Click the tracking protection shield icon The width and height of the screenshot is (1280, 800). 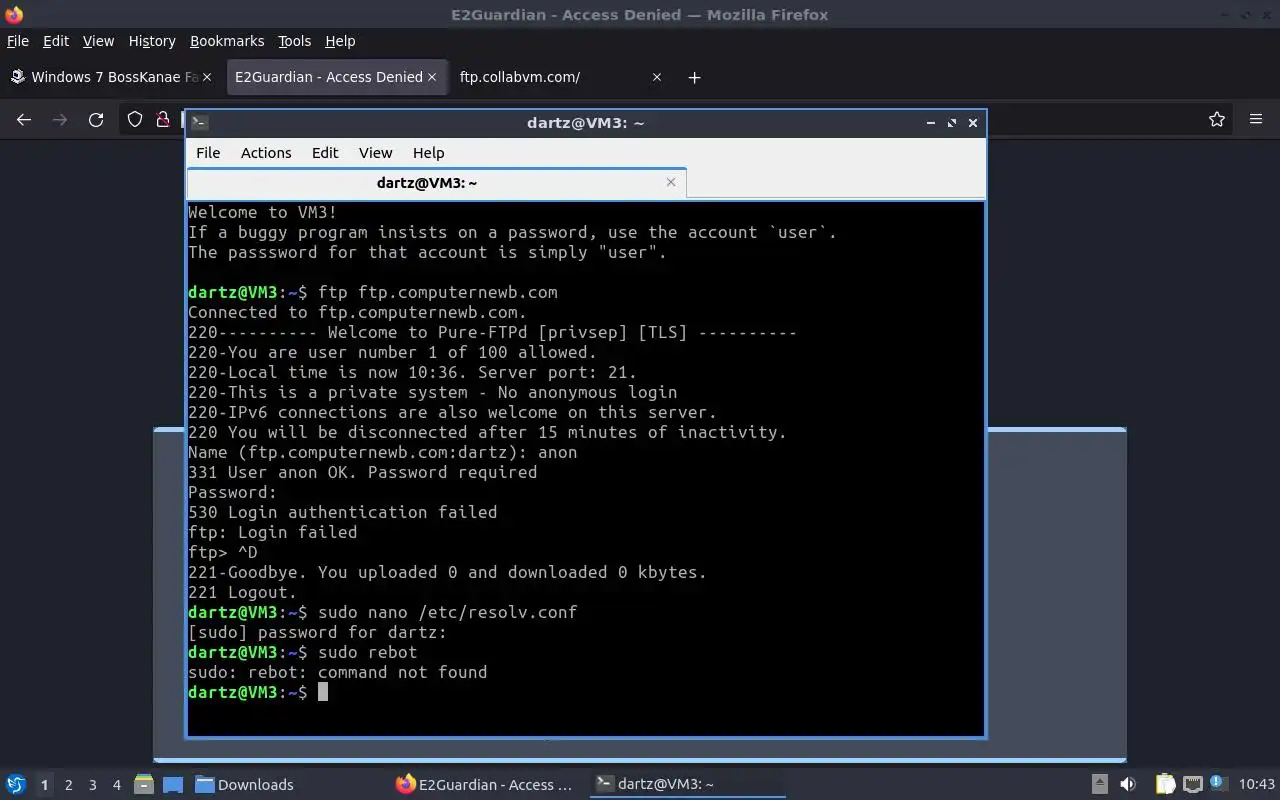135,119
